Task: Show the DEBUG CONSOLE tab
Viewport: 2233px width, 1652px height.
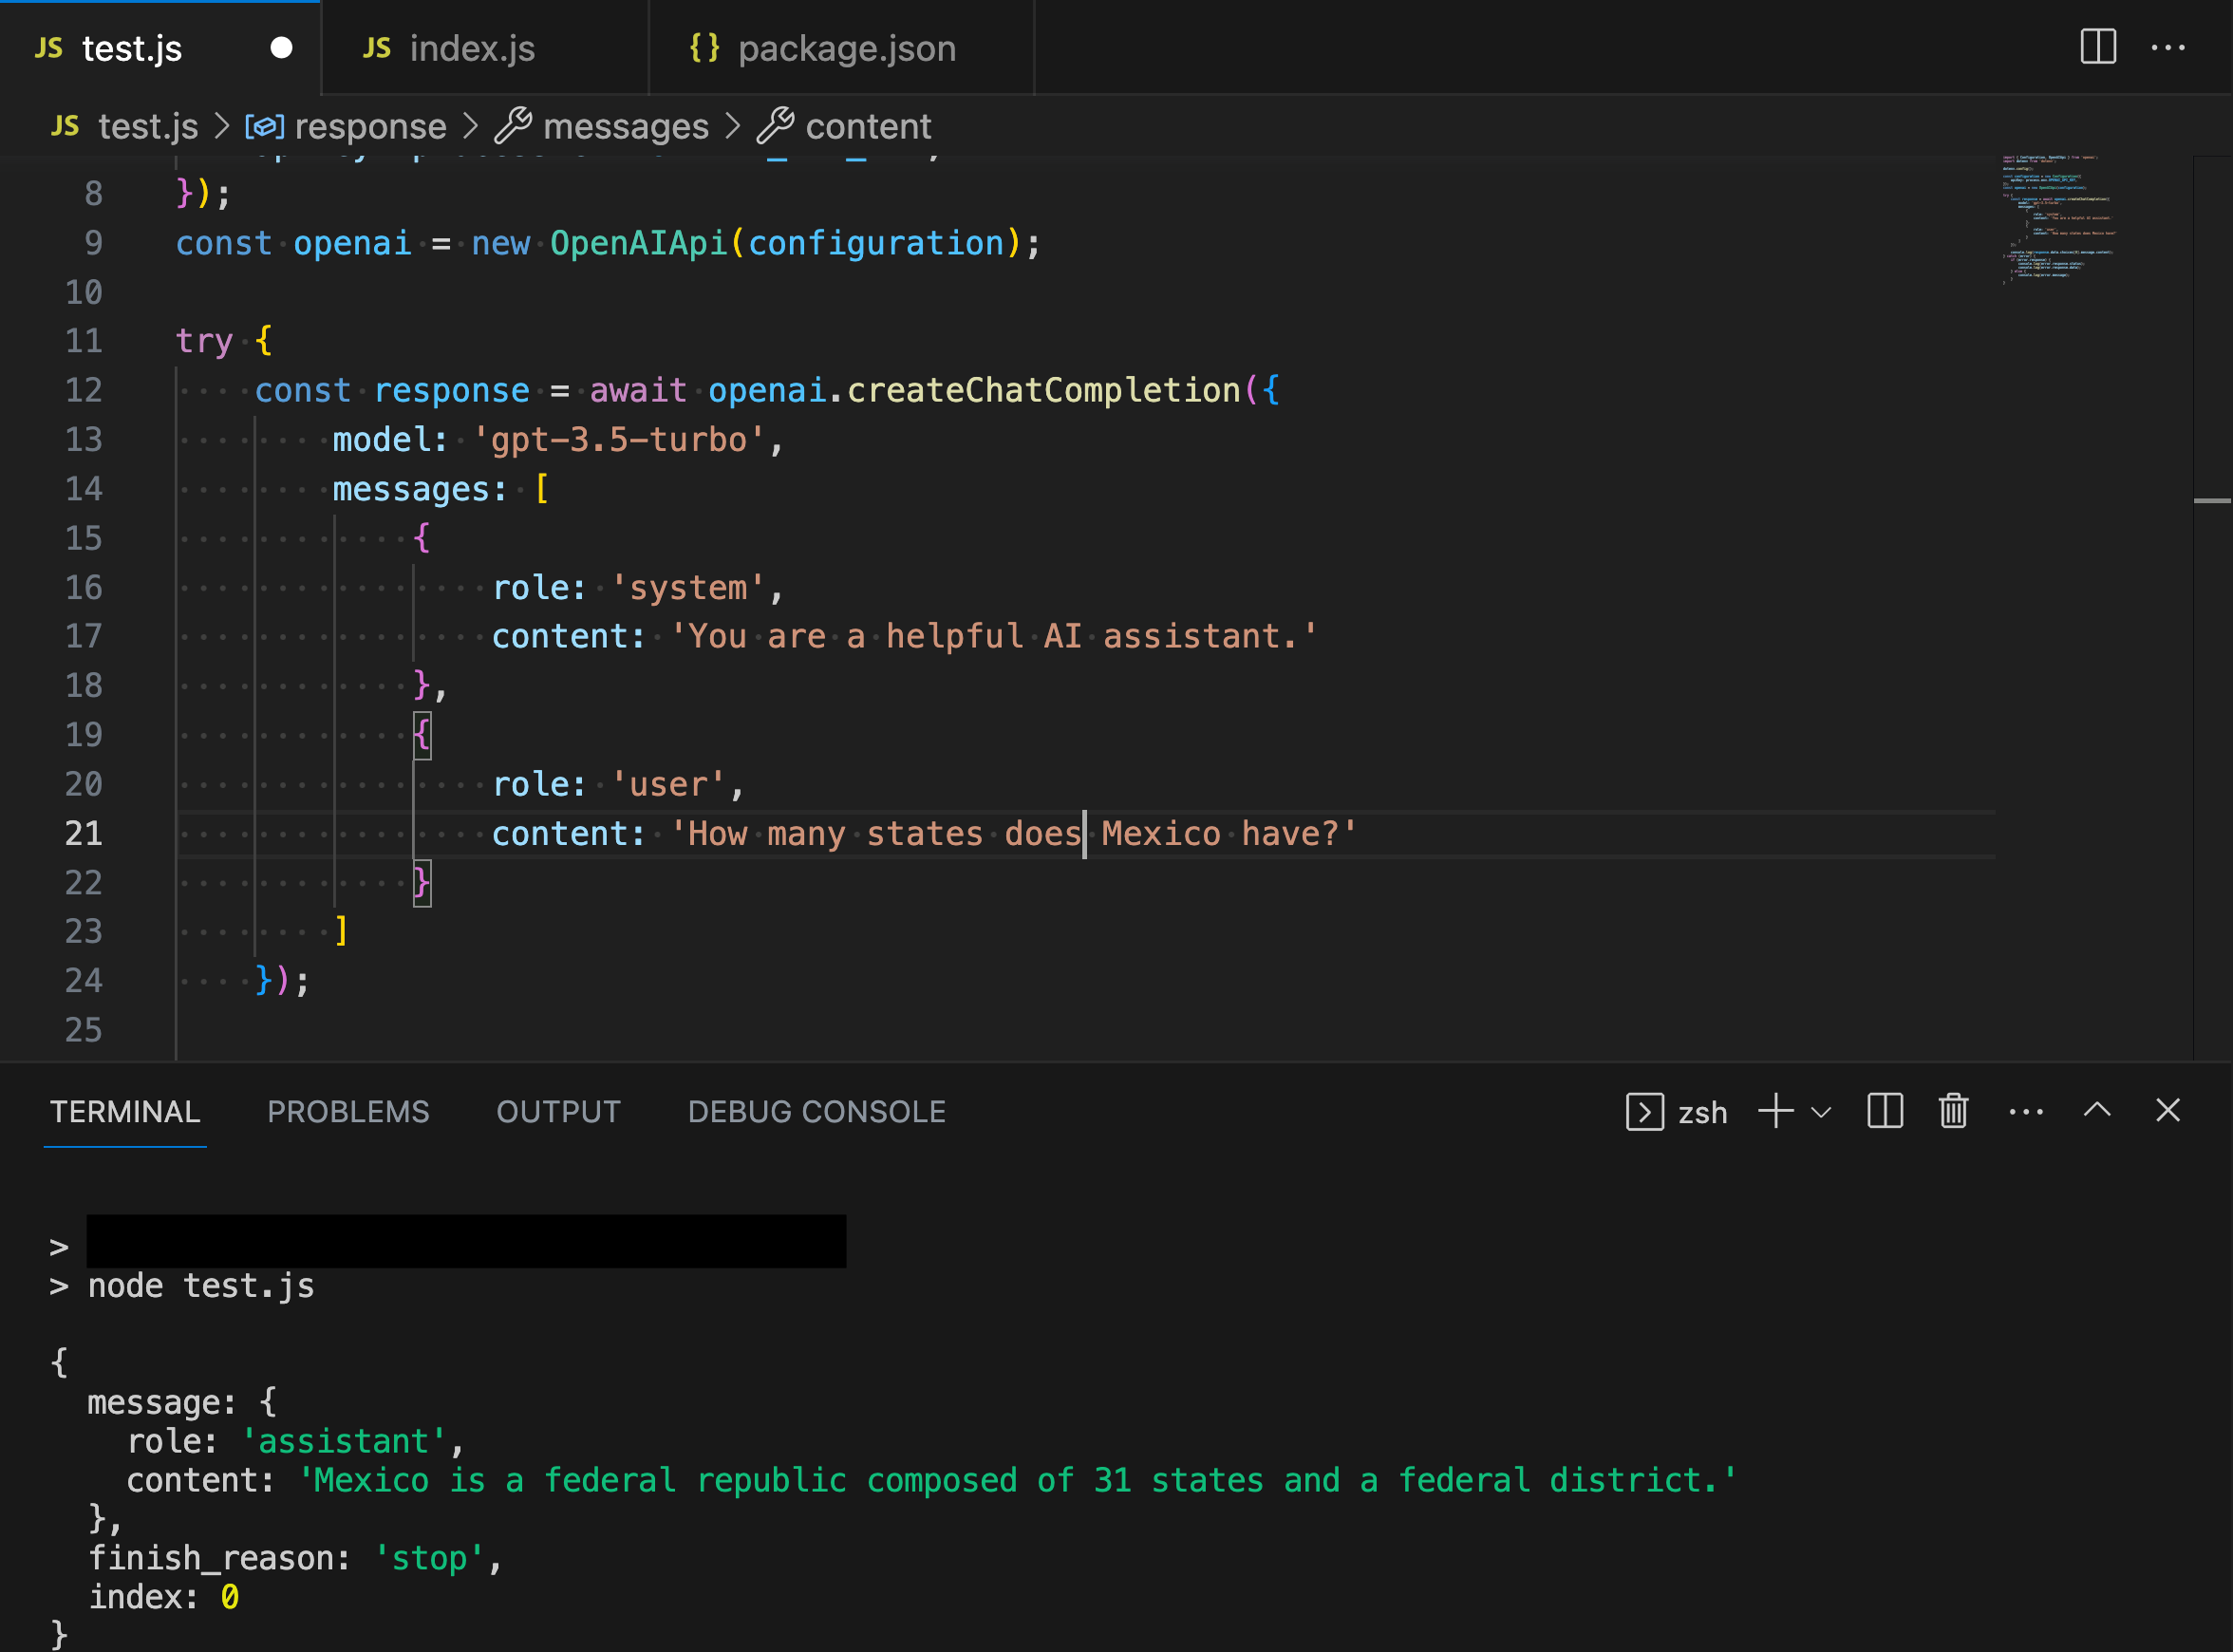Action: pos(816,1111)
